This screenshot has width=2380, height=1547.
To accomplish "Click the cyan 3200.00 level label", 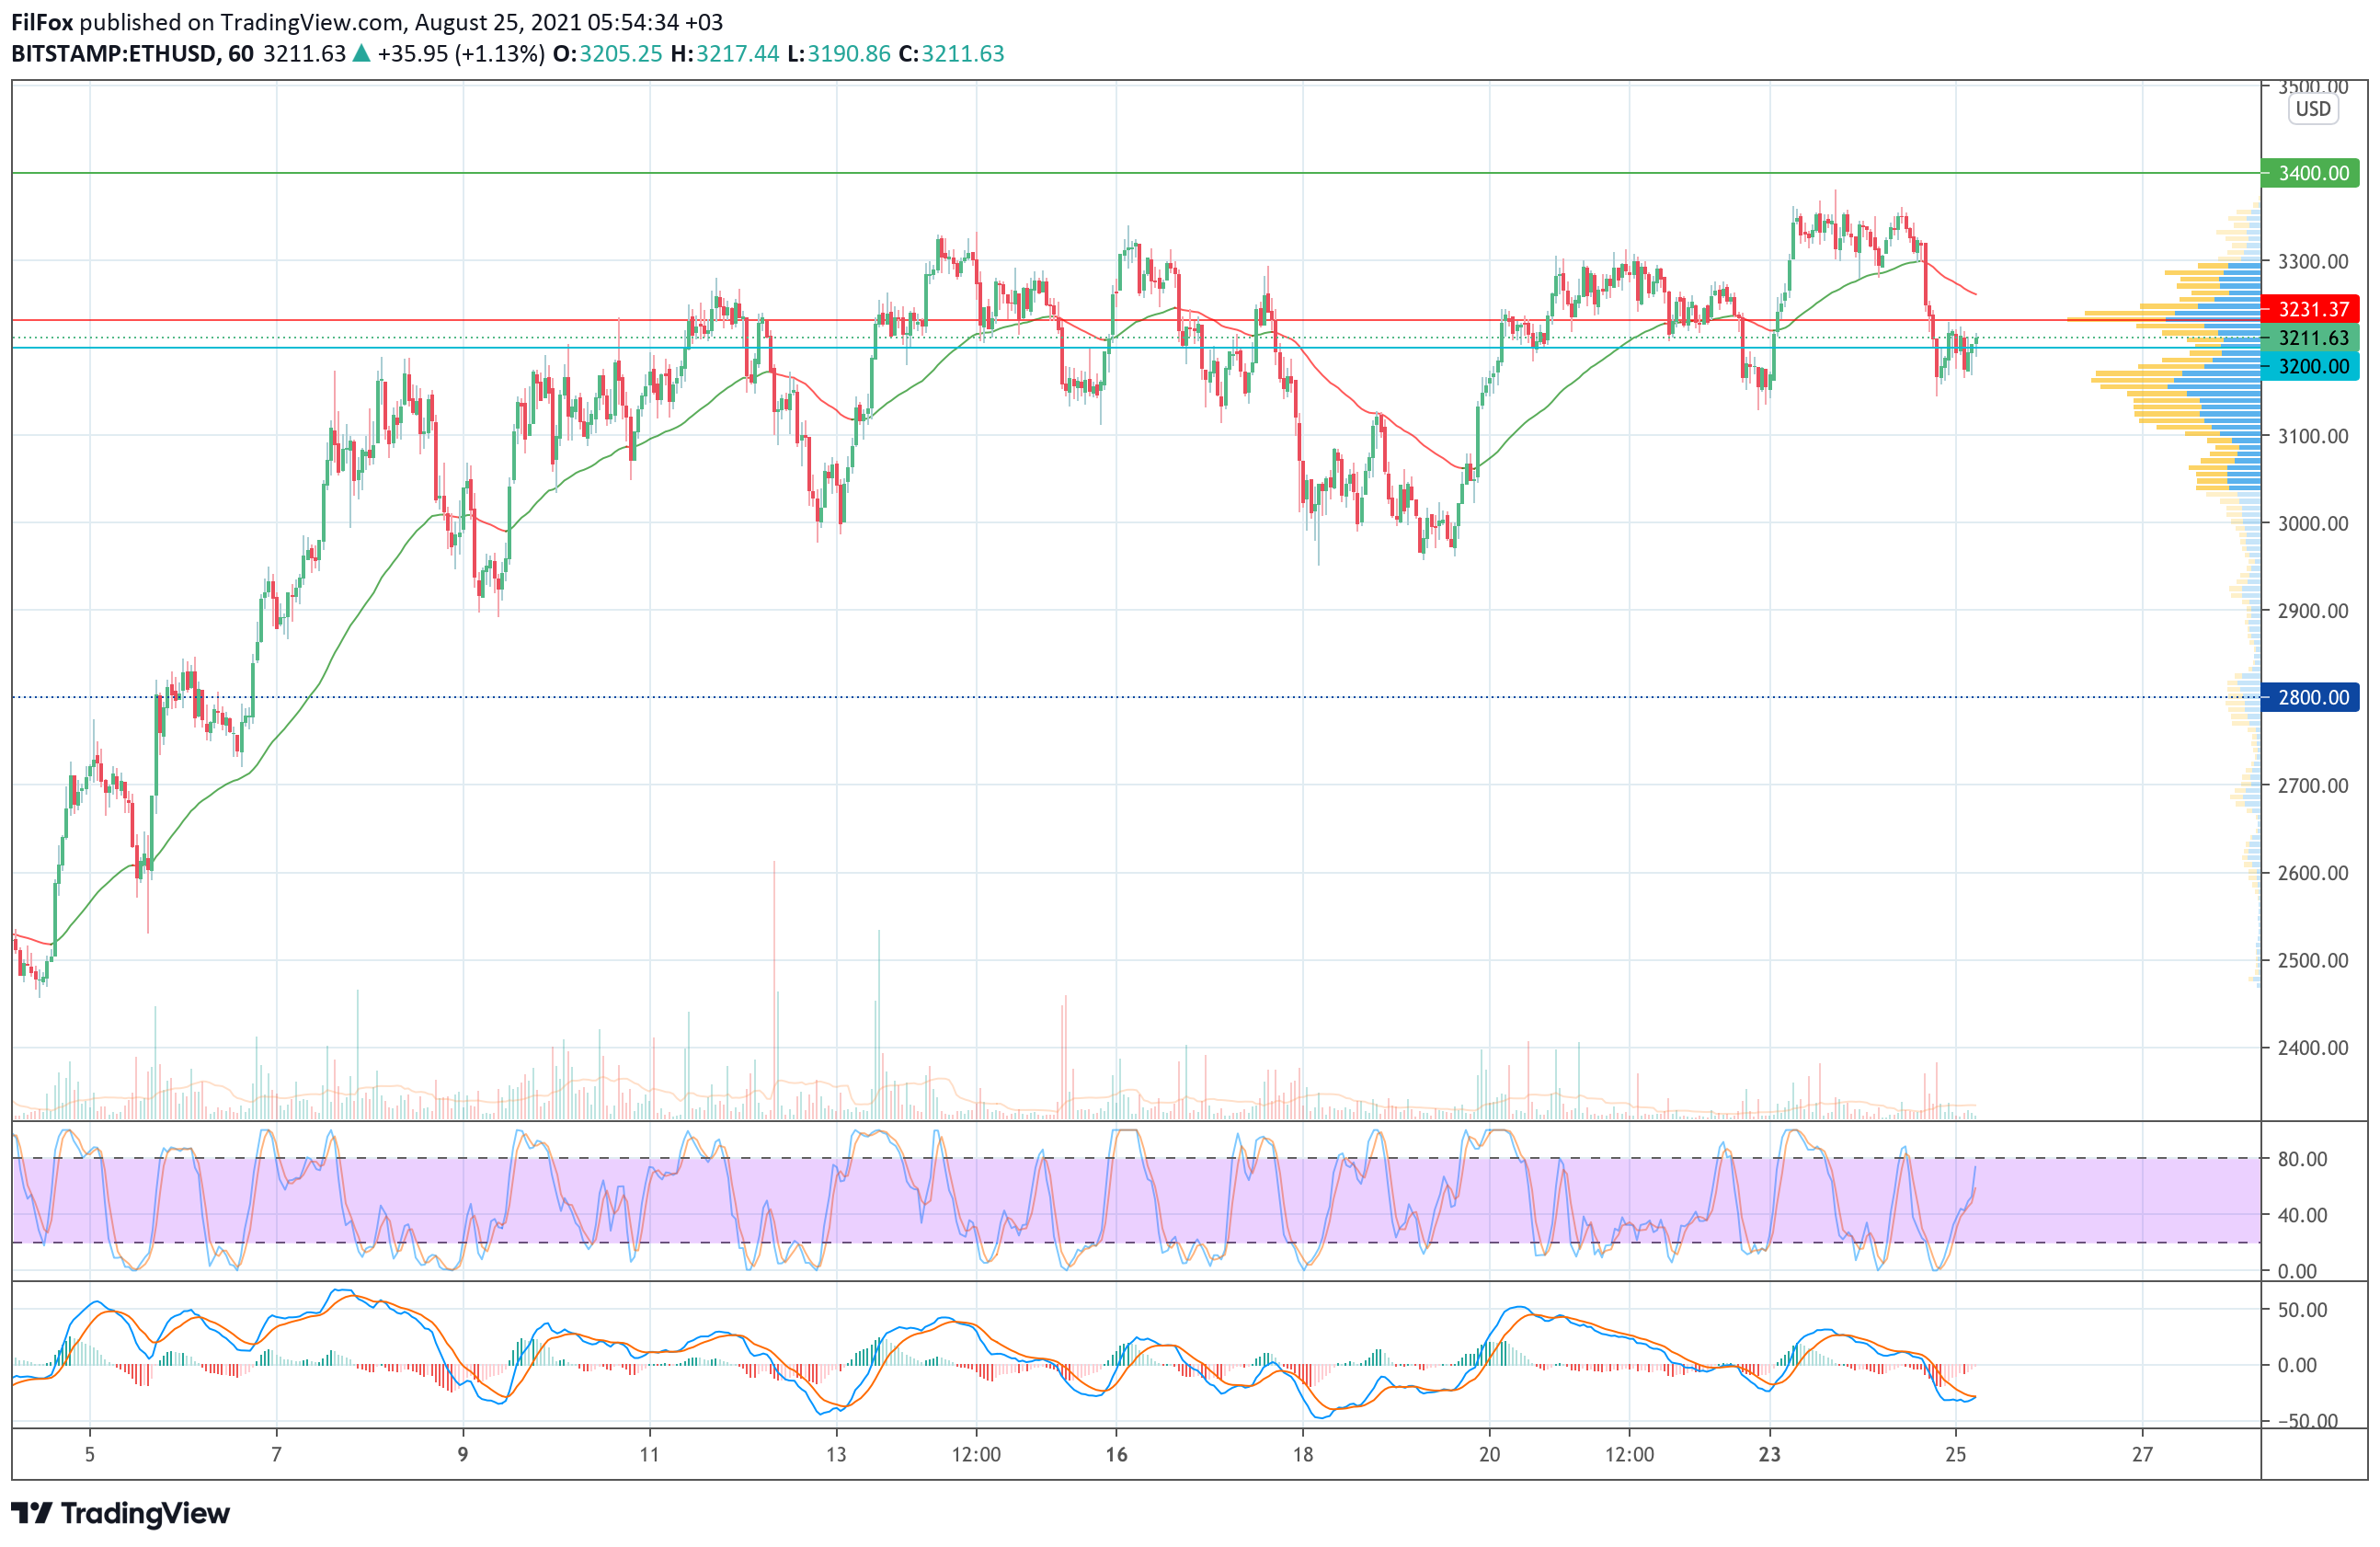I will tap(2312, 366).
